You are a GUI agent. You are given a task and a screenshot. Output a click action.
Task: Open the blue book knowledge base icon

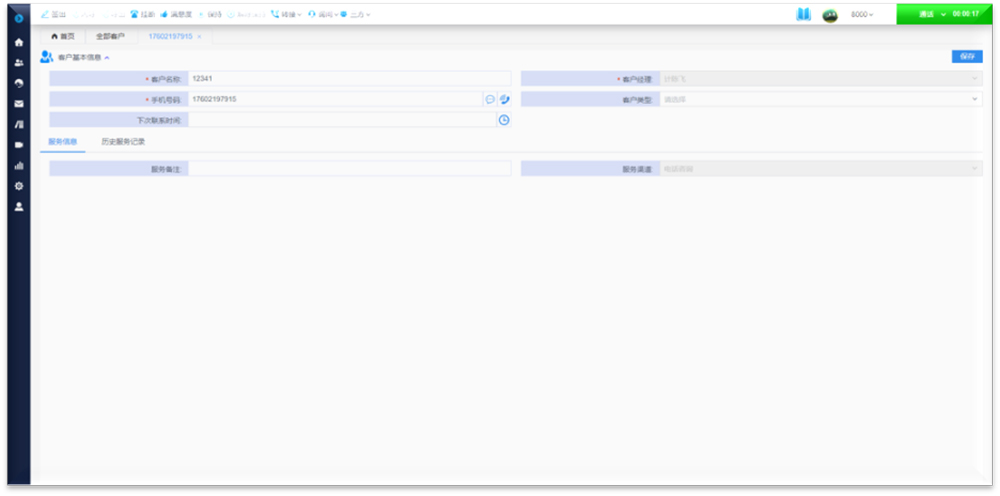804,14
